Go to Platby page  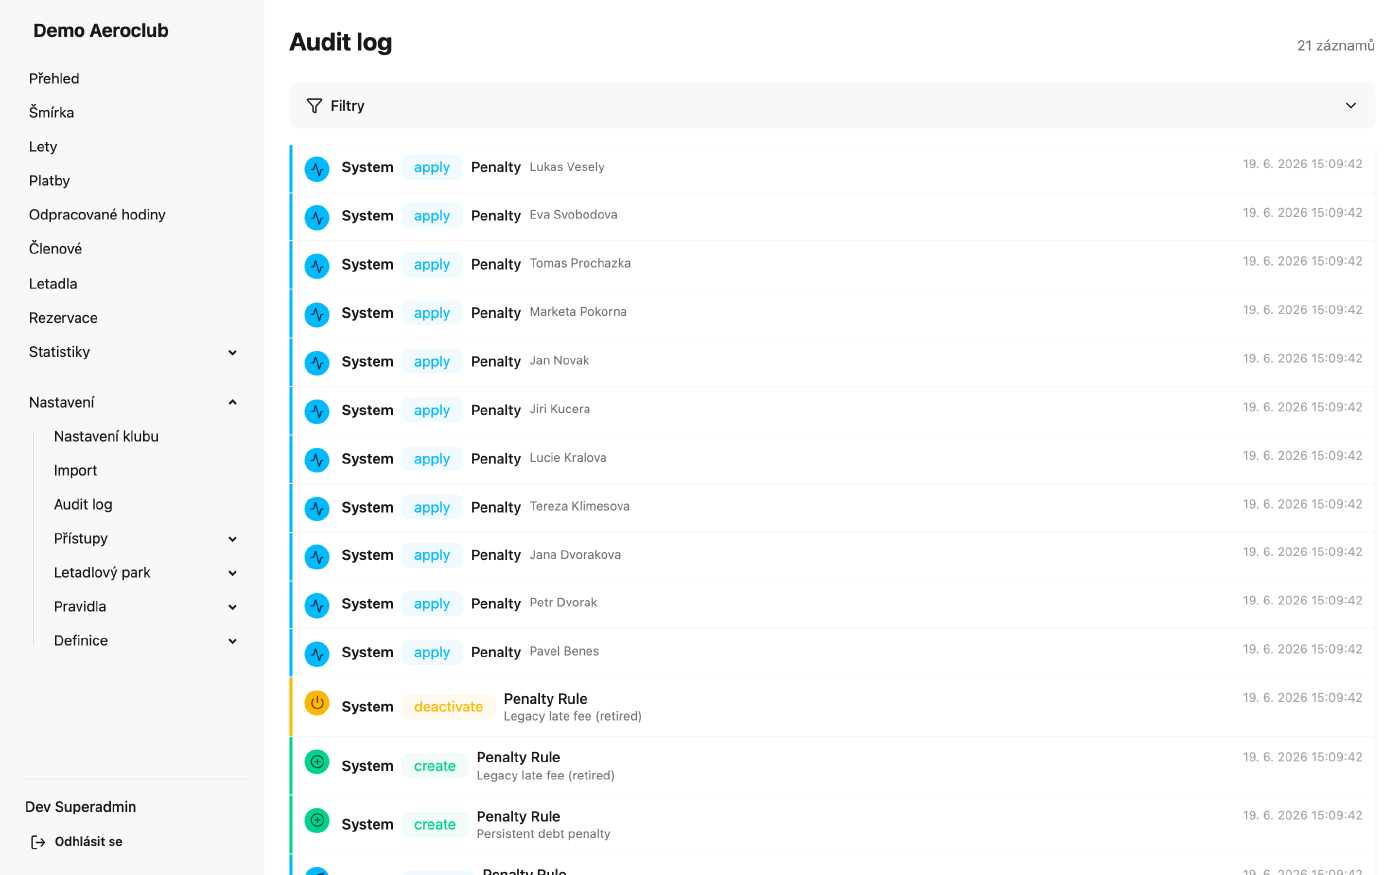pos(49,181)
